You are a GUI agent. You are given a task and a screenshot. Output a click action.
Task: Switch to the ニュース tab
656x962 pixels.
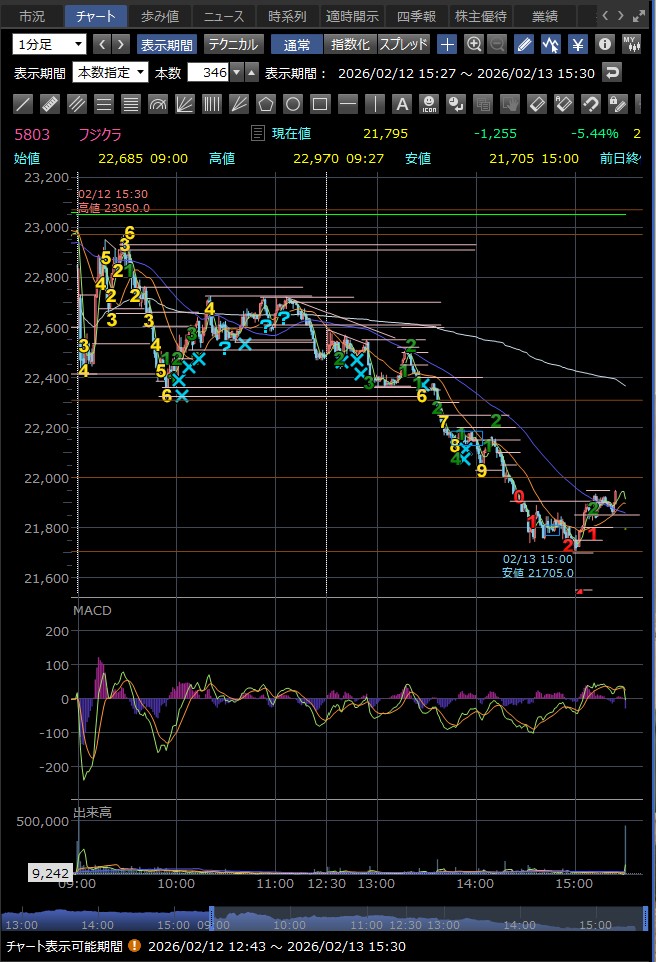(x=224, y=16)
